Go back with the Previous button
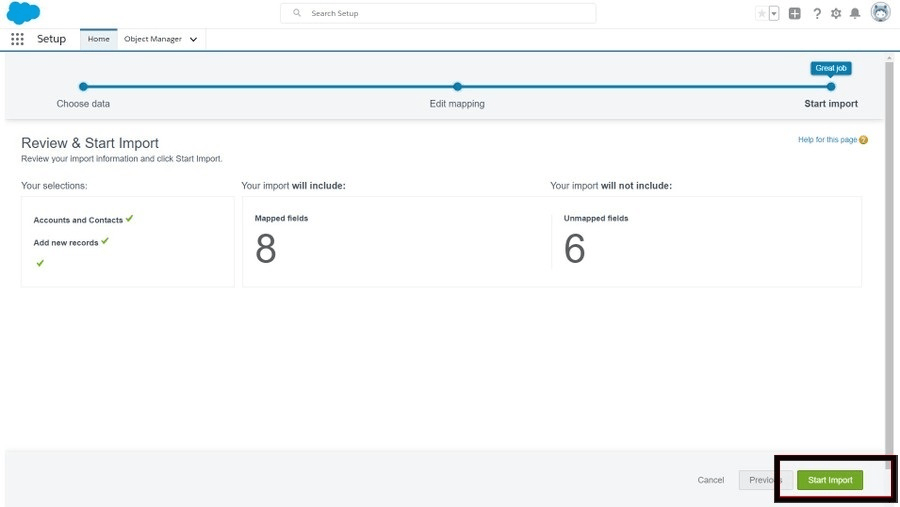Image resolution: width=900 pixels, height=507 pixels. point(766,480)
